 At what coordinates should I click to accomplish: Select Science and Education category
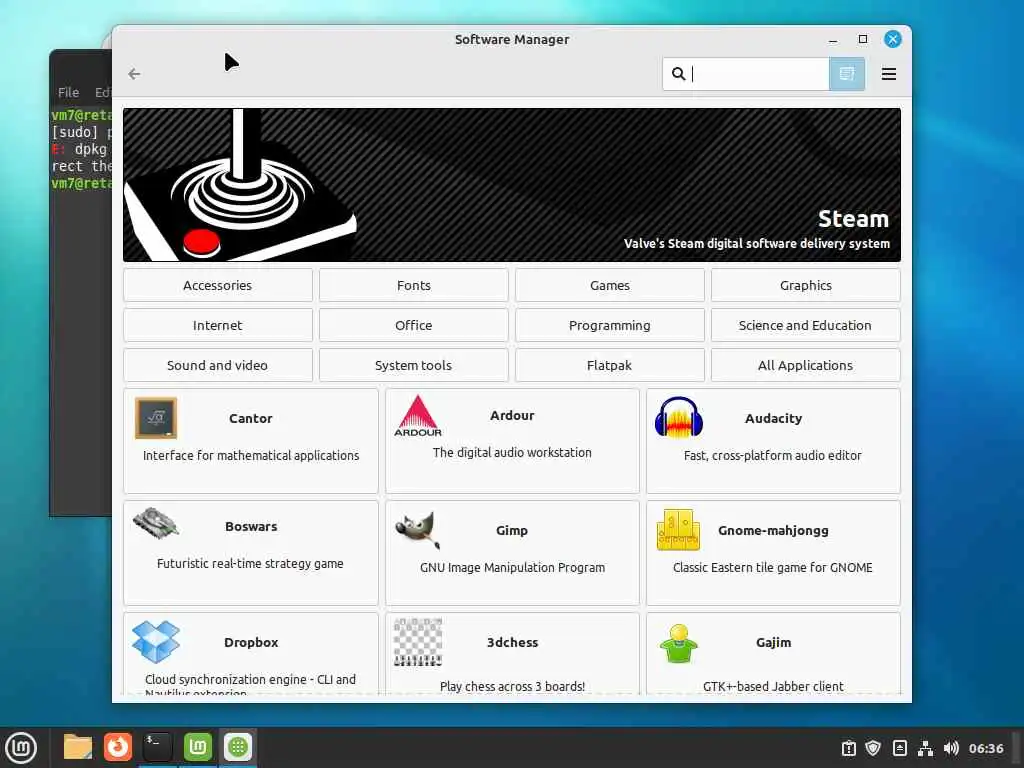[805, 325]
